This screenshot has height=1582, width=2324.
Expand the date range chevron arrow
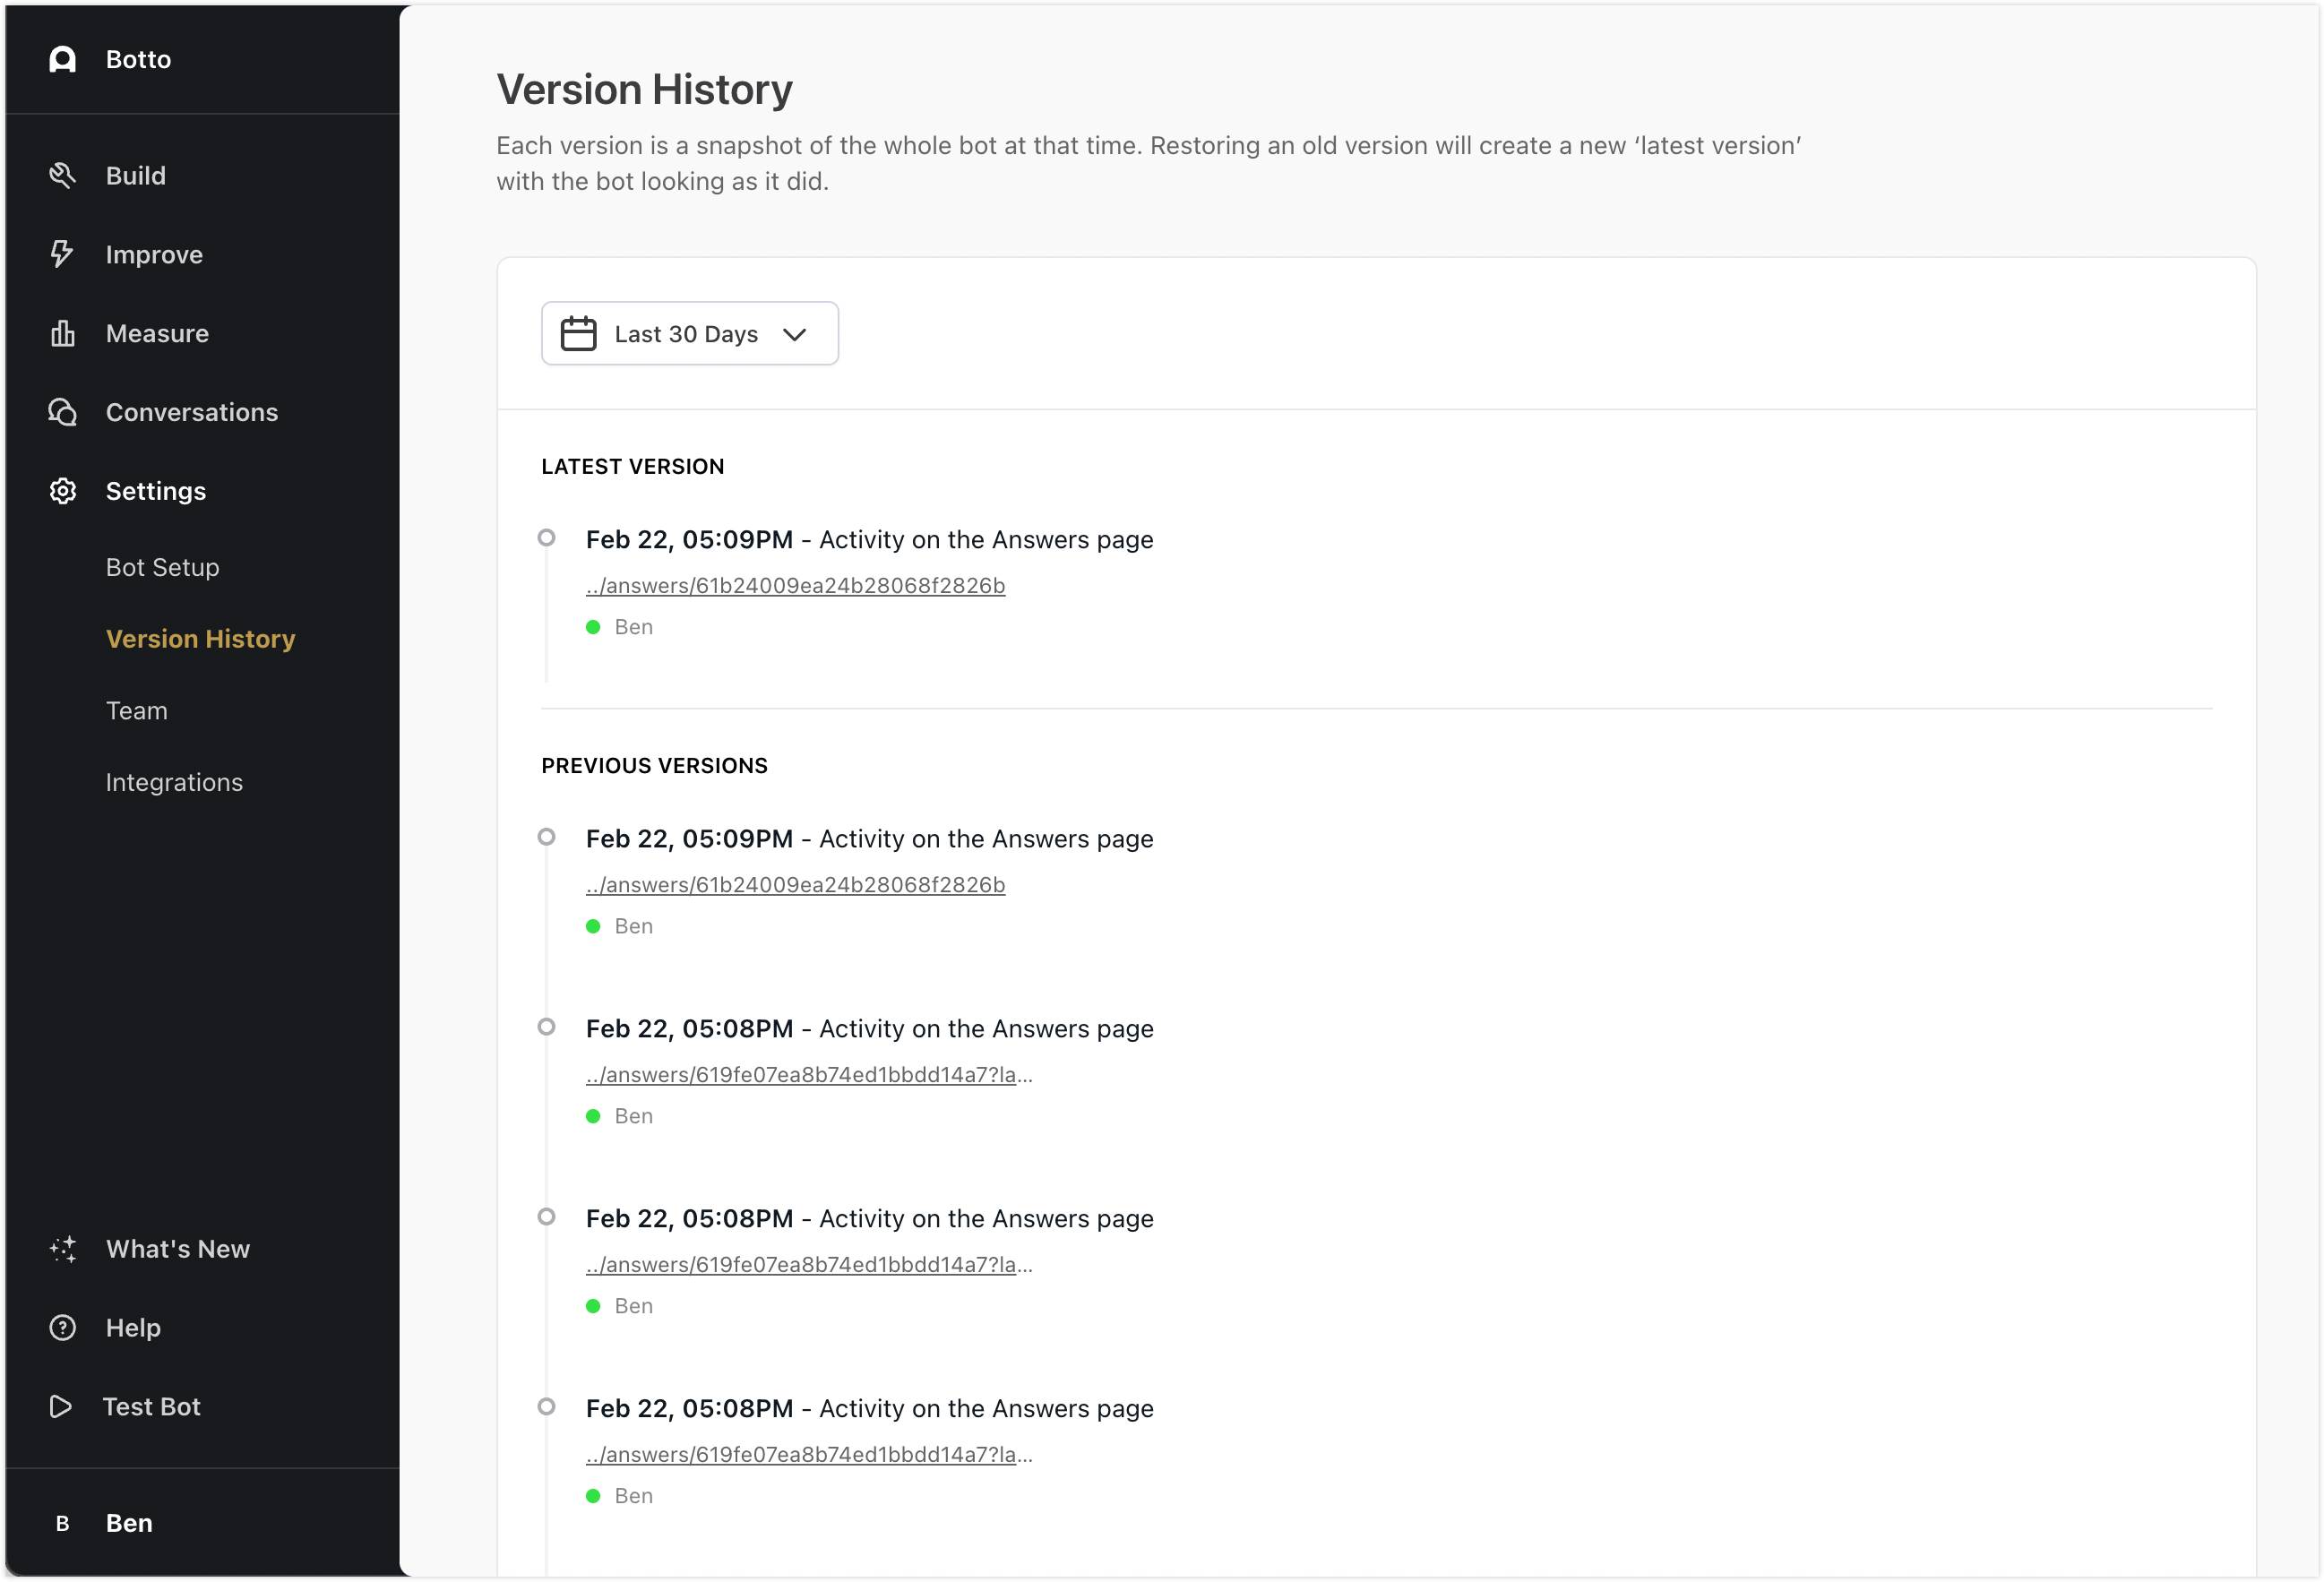click(x=795, y=334)
